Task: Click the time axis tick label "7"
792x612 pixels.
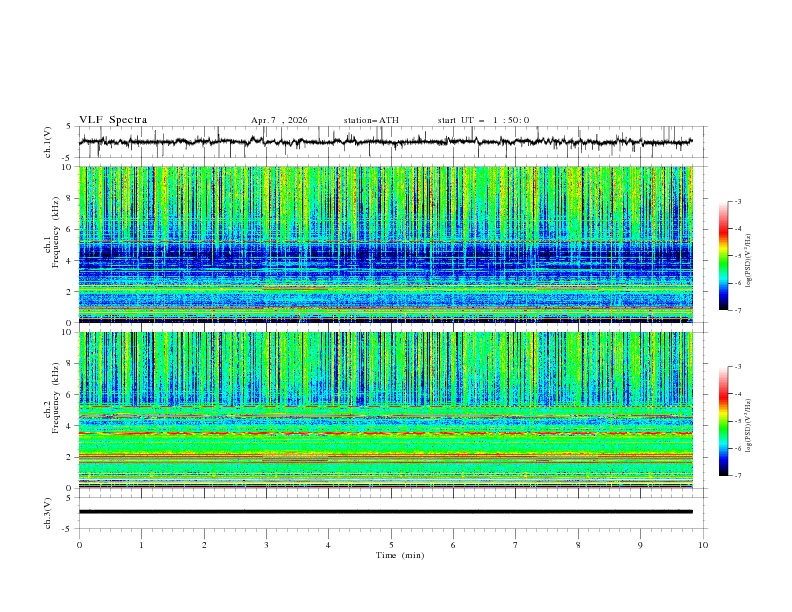Action: point(516,545)
